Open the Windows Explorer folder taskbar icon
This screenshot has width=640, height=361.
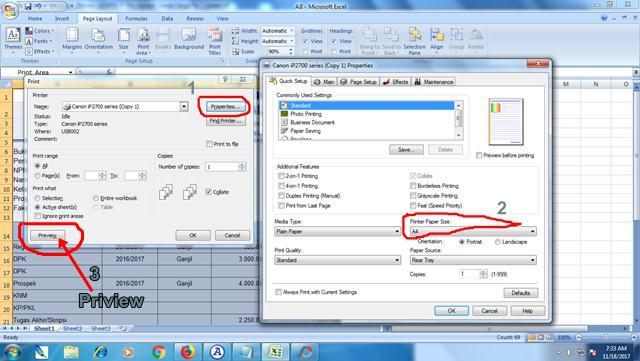click(x=71, y=352)
